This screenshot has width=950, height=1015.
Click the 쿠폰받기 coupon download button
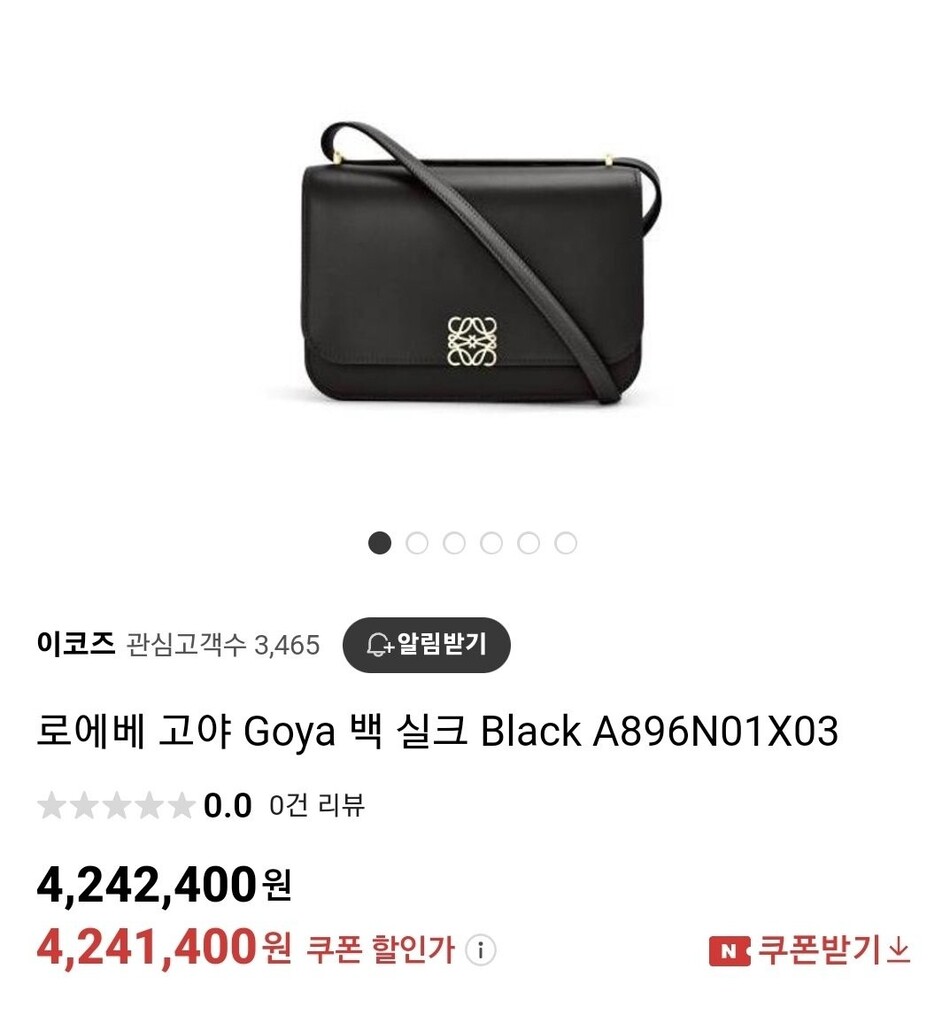coord(810,950)
